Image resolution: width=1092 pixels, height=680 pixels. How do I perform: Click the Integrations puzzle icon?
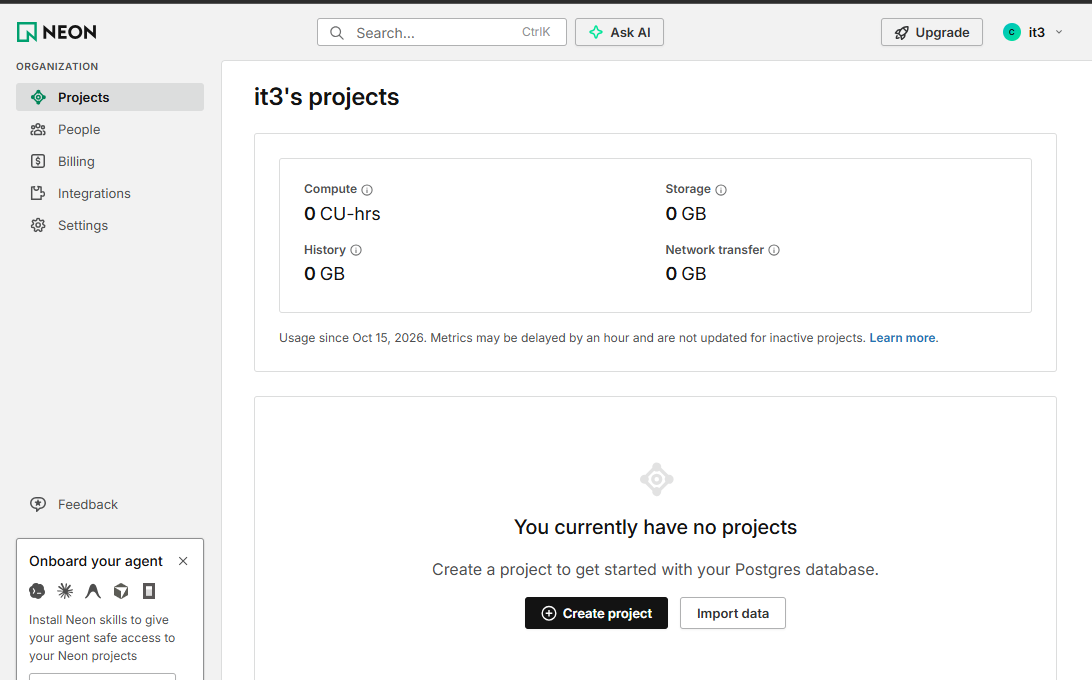[x=38, y=193]
